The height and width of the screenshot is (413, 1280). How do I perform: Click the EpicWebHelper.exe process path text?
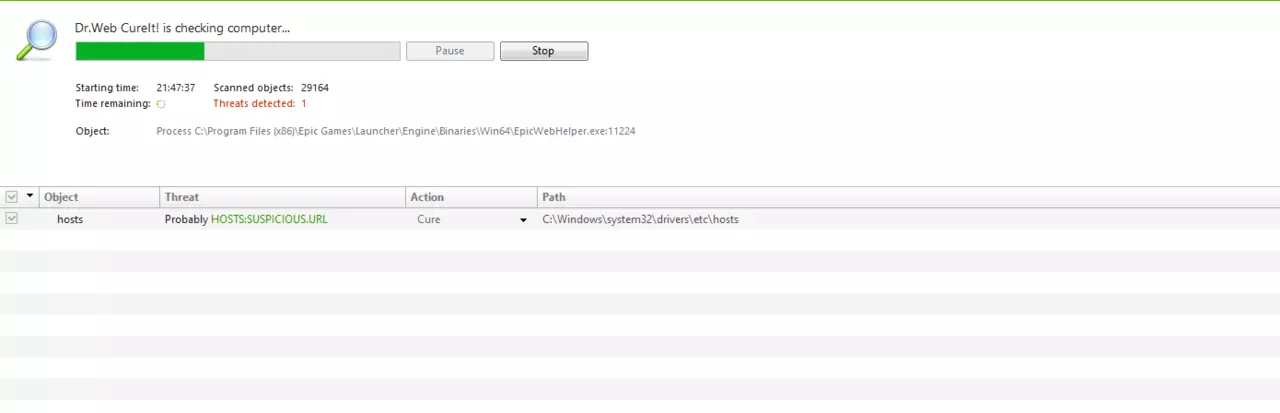pos(396,131)
